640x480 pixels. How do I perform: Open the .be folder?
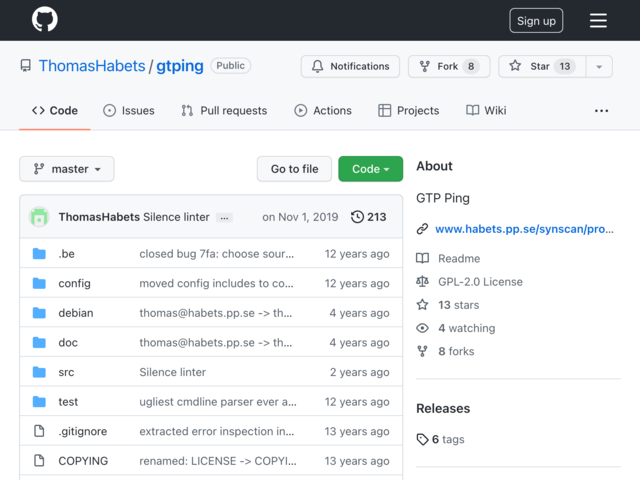67,253
